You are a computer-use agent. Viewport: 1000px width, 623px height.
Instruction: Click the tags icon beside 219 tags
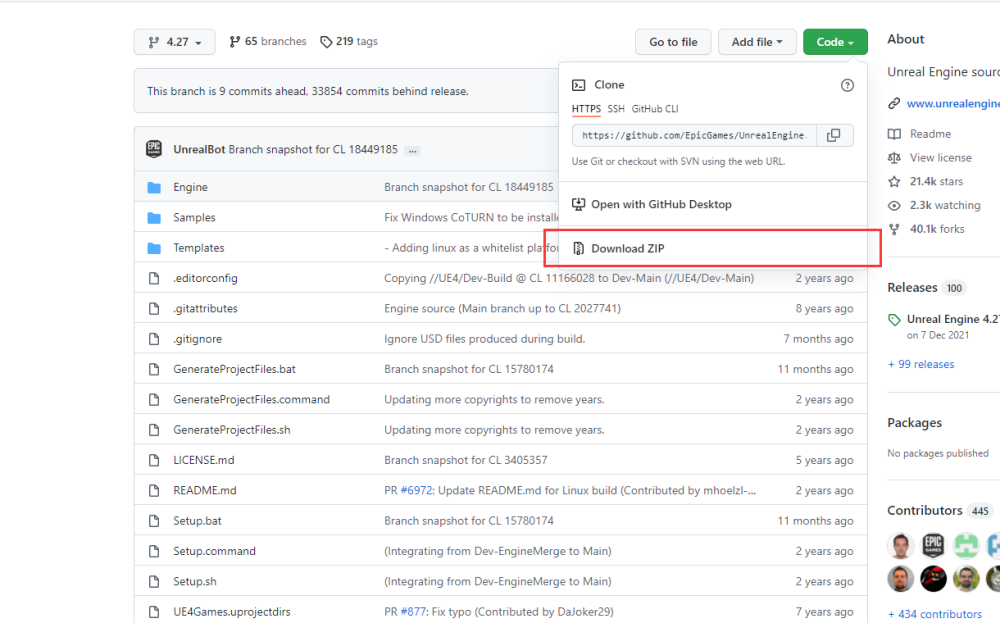(x=326, y=42)
